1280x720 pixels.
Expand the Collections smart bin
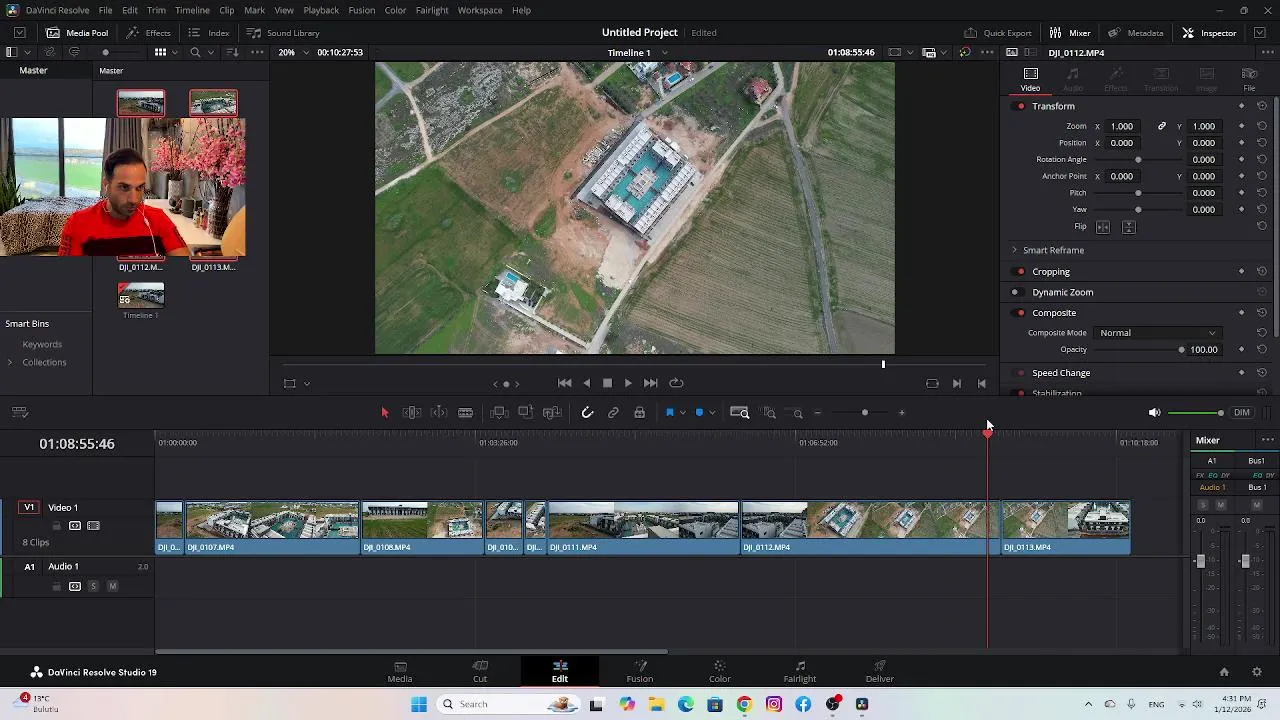pos(10,362)
